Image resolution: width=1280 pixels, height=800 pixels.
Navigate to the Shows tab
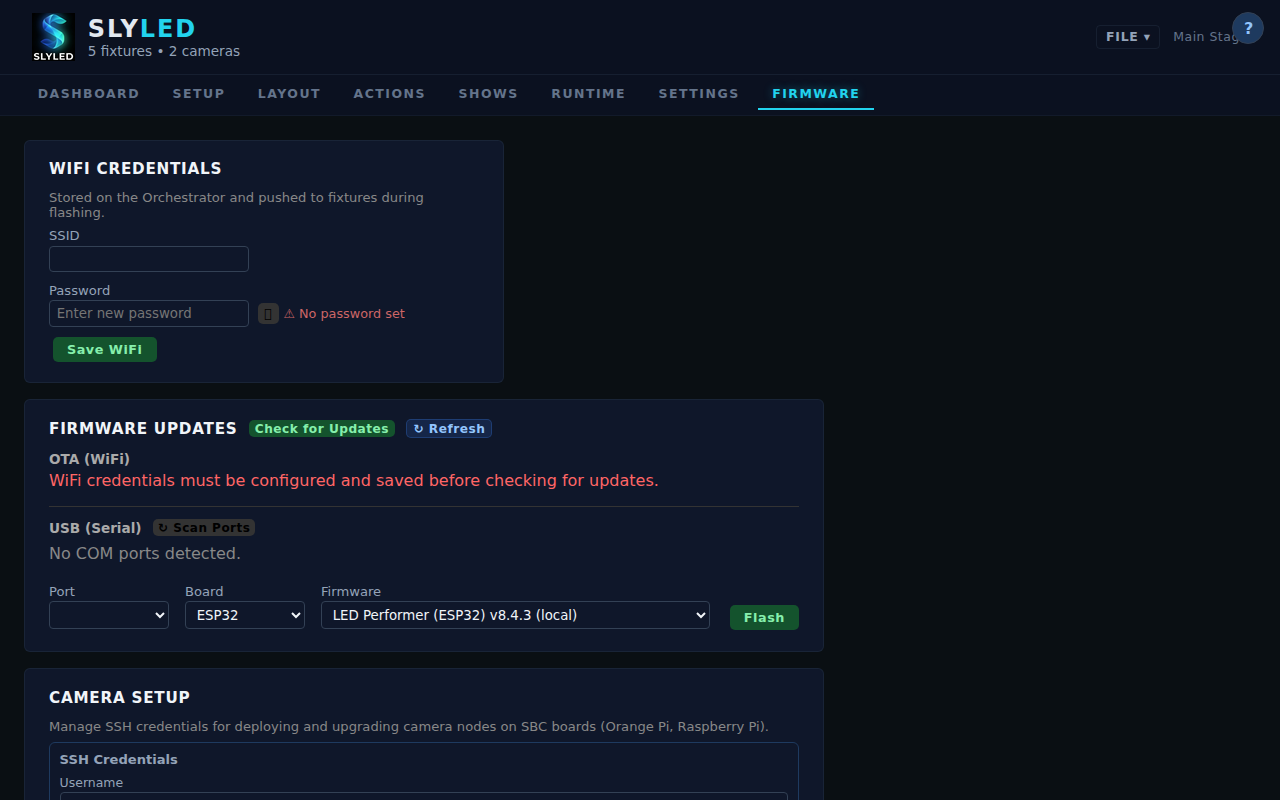click(x=488, y=94)
